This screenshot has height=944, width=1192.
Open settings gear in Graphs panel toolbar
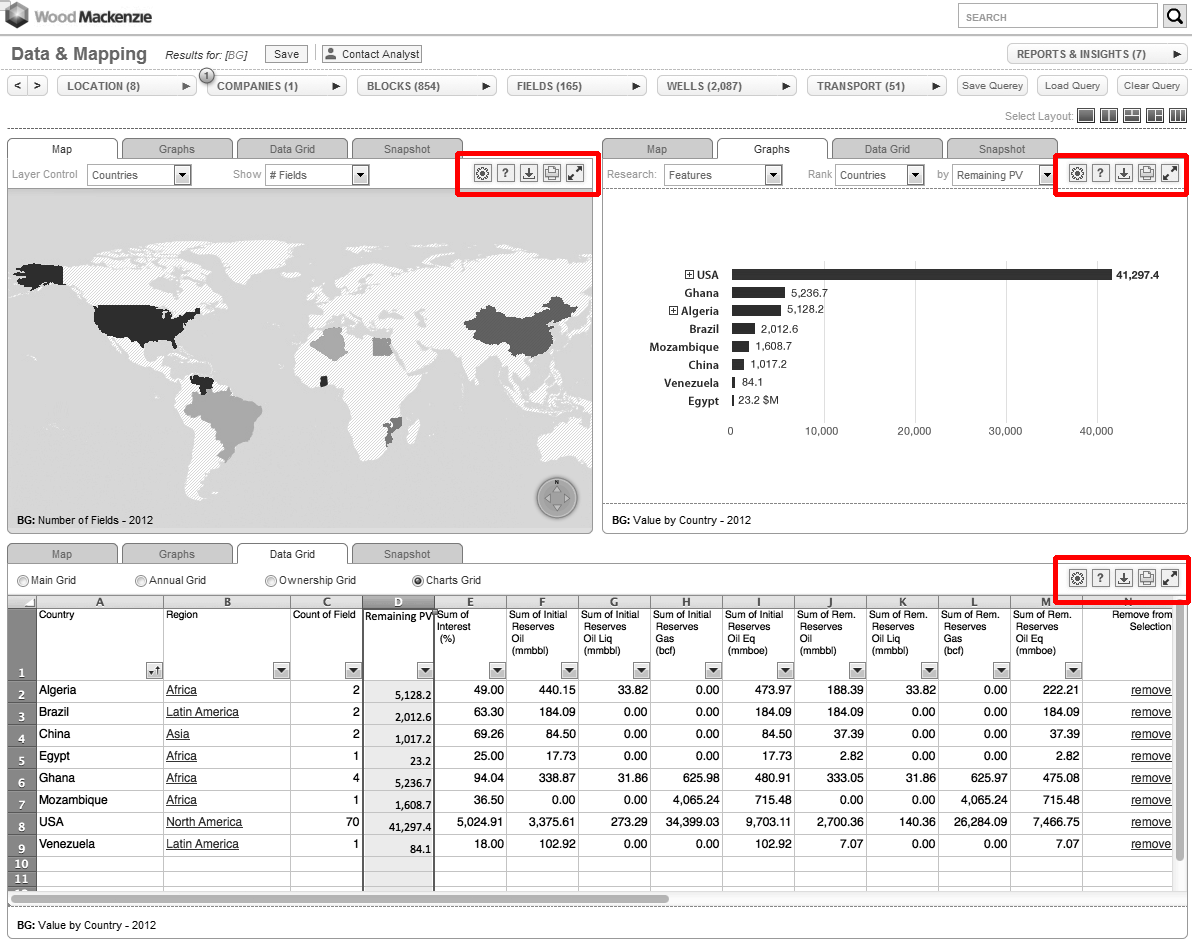click(x=1077, y=173)
